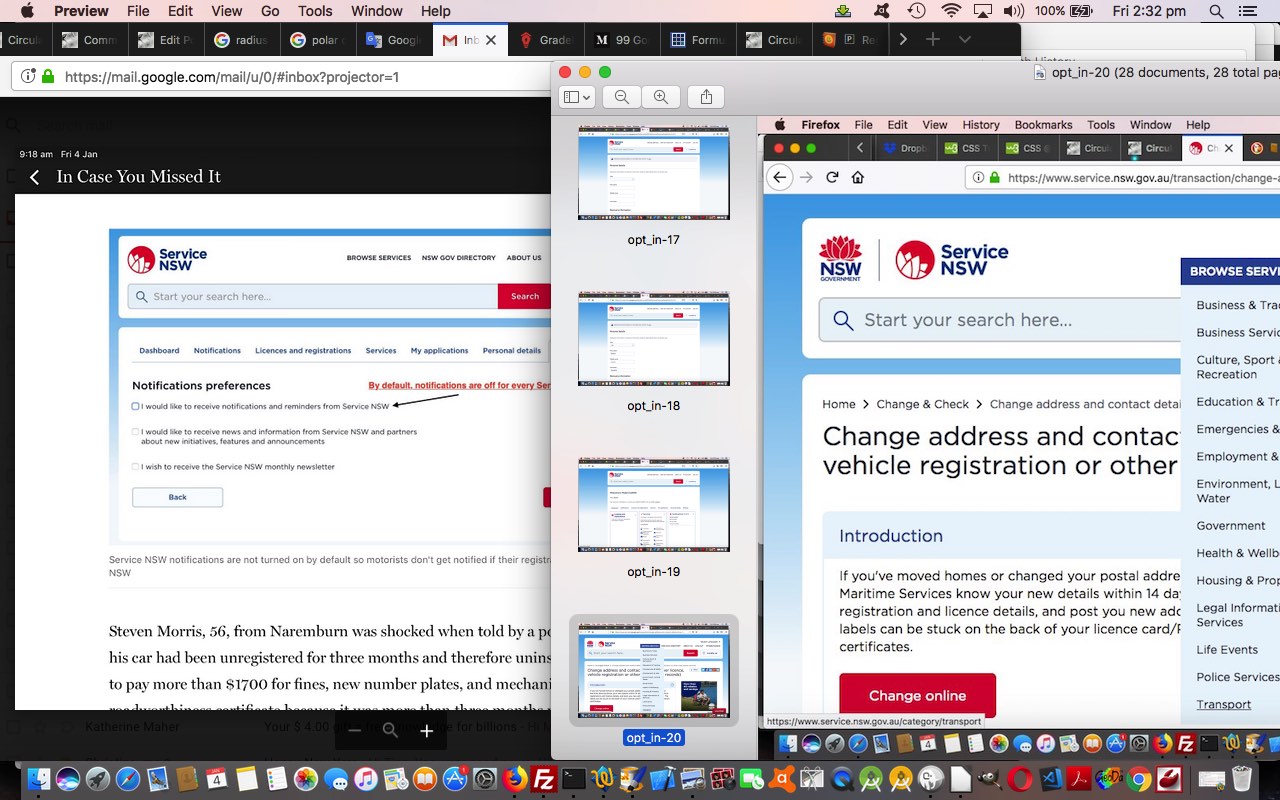Click the Licences and registrations tab in email image

click(303, 351)
